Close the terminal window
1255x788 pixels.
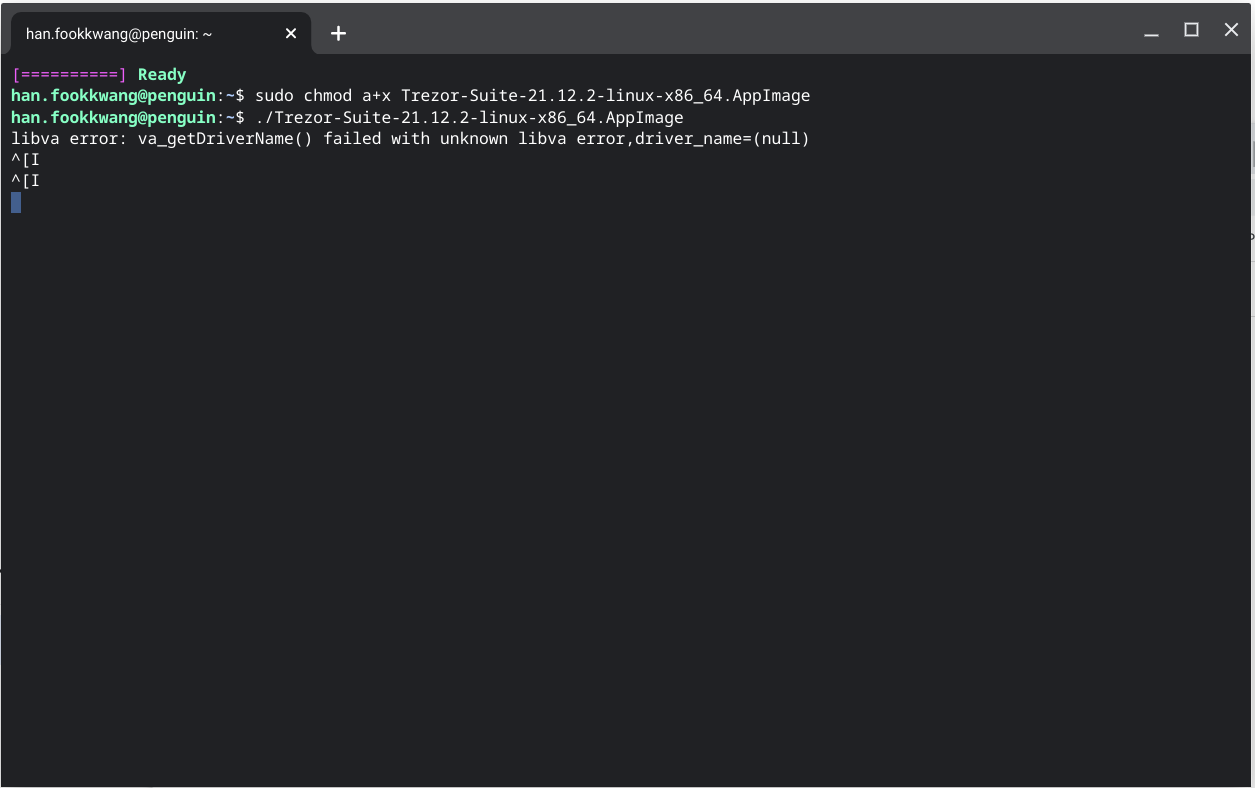point(1231,30)
